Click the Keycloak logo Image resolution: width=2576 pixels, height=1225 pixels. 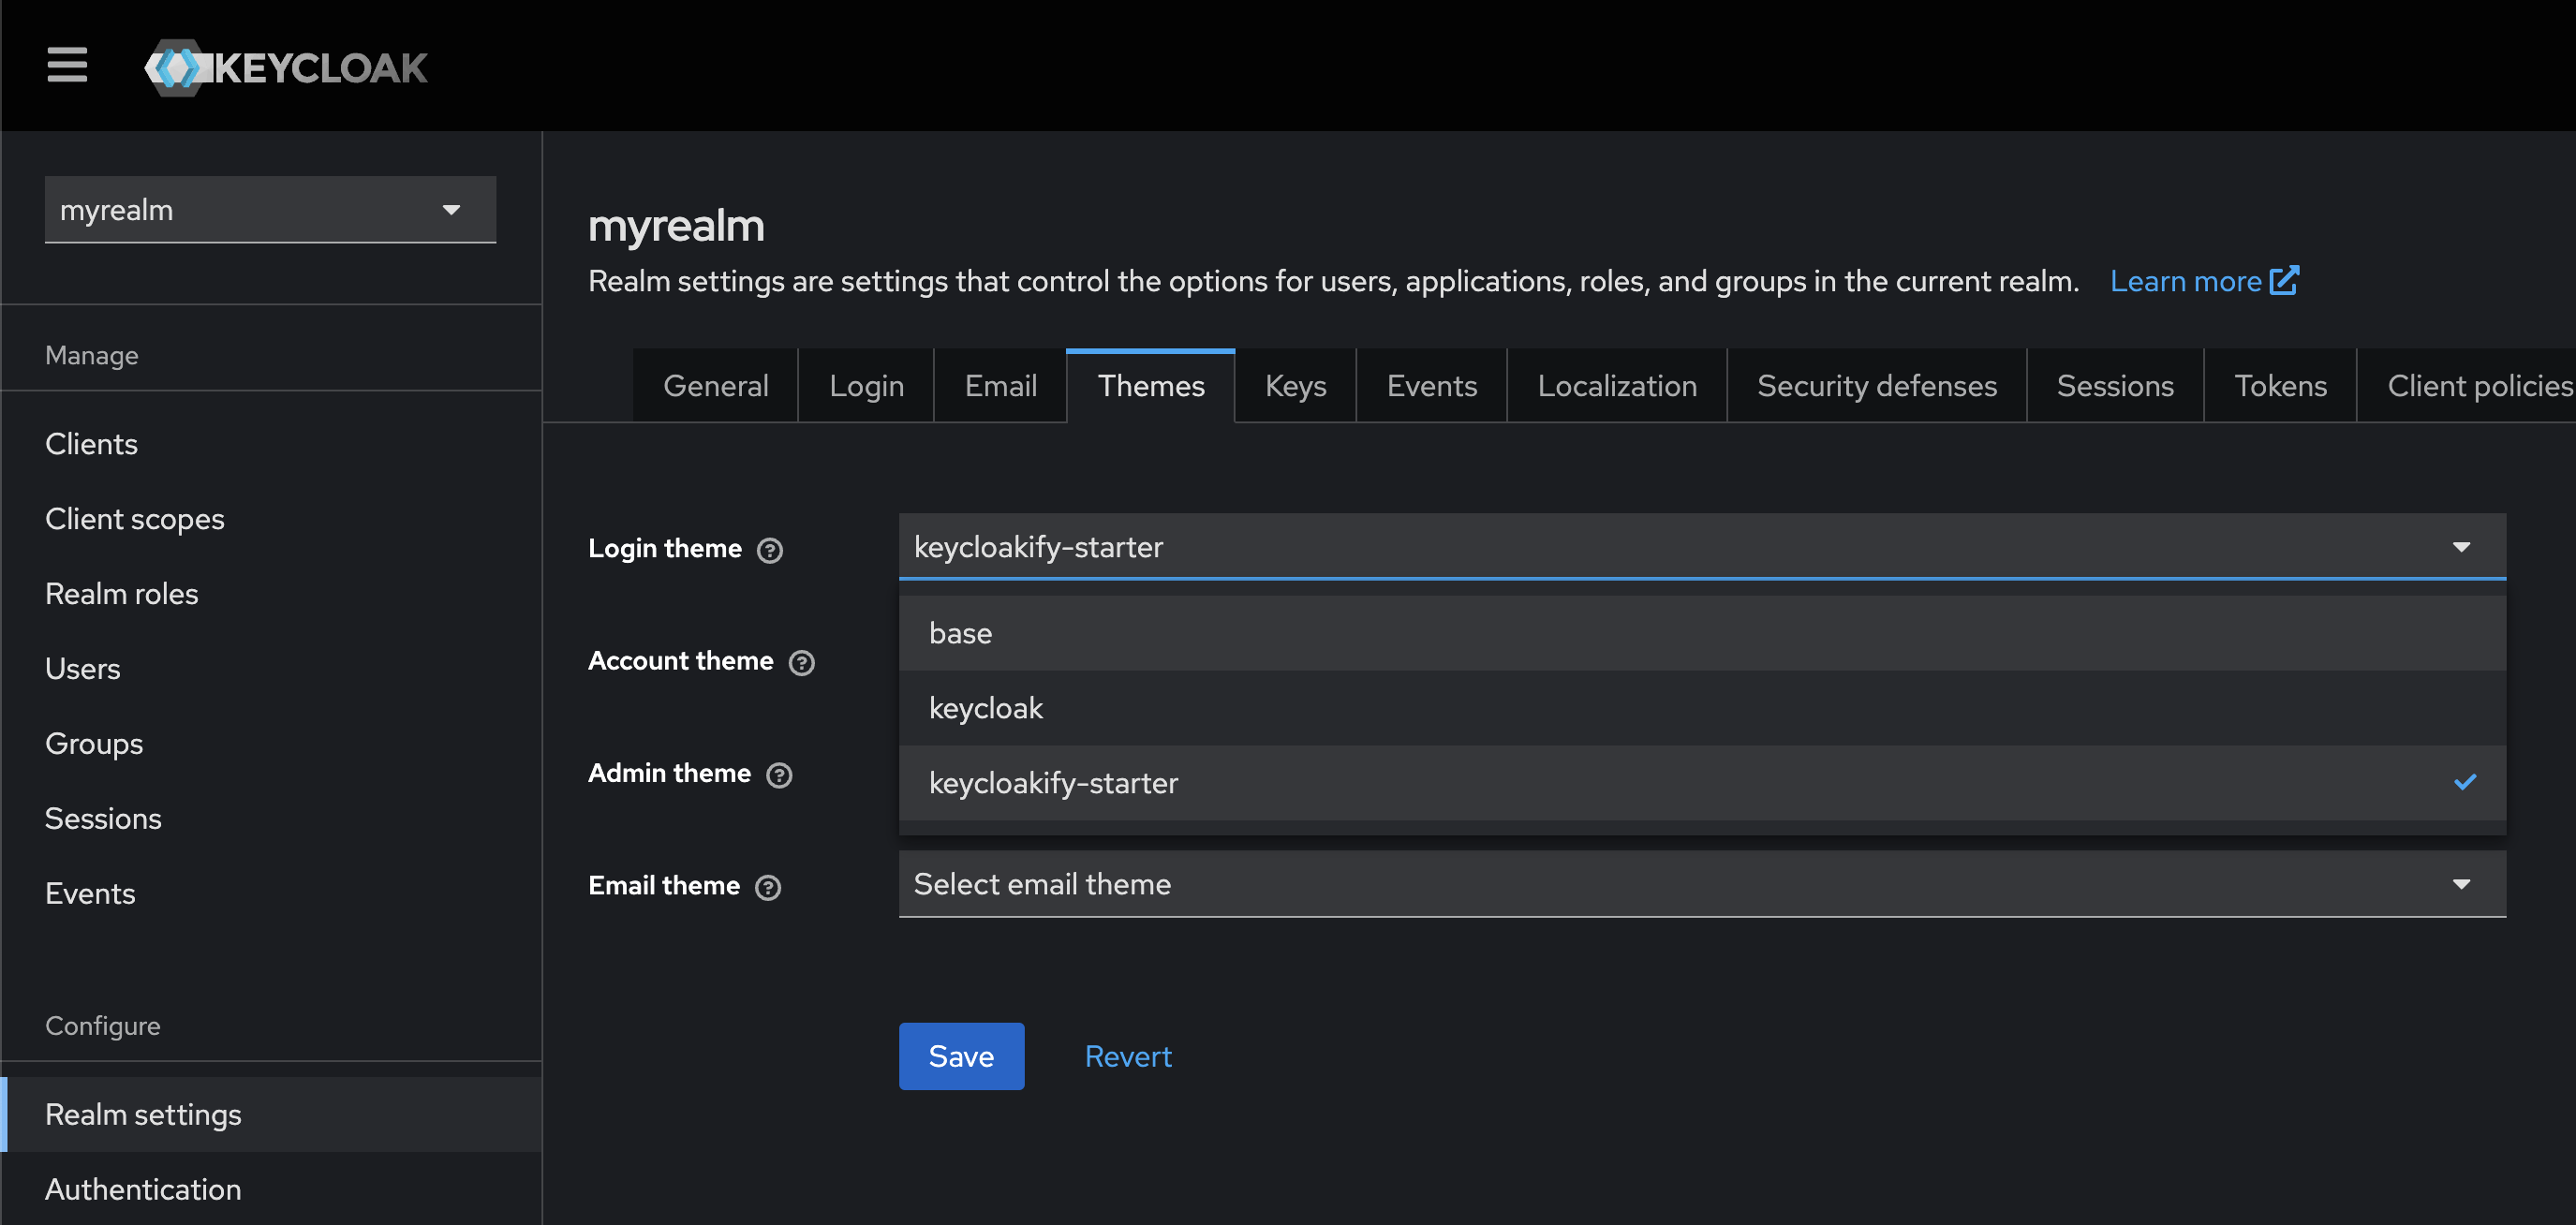(286, 68)
